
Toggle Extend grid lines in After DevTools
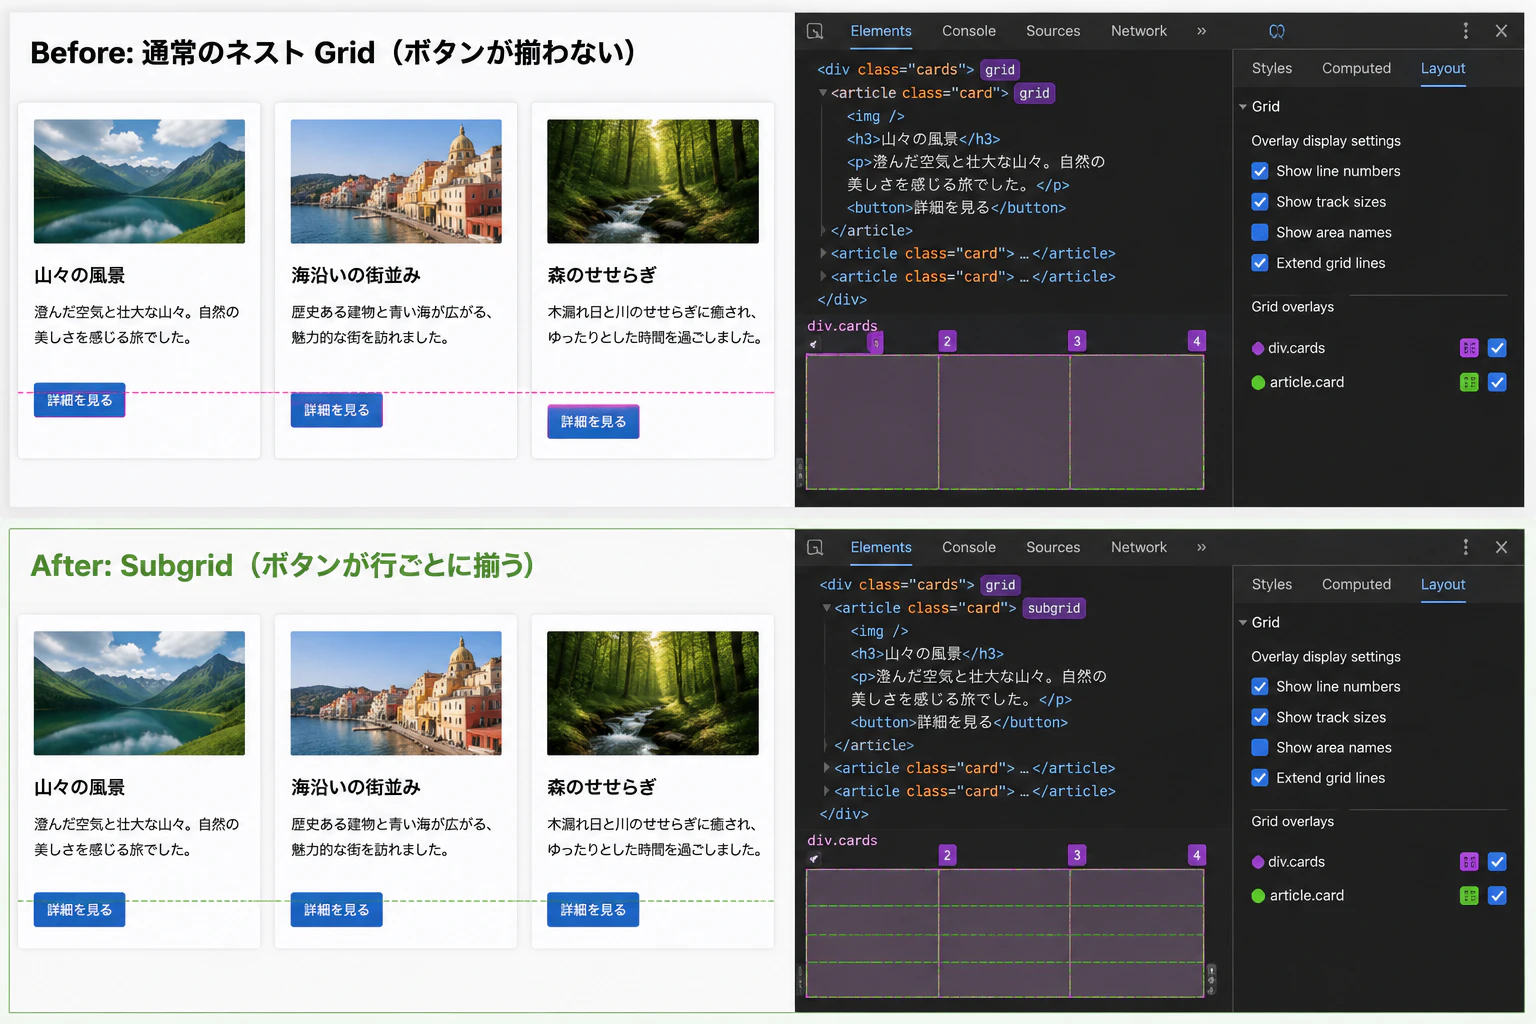(1260, 777)
